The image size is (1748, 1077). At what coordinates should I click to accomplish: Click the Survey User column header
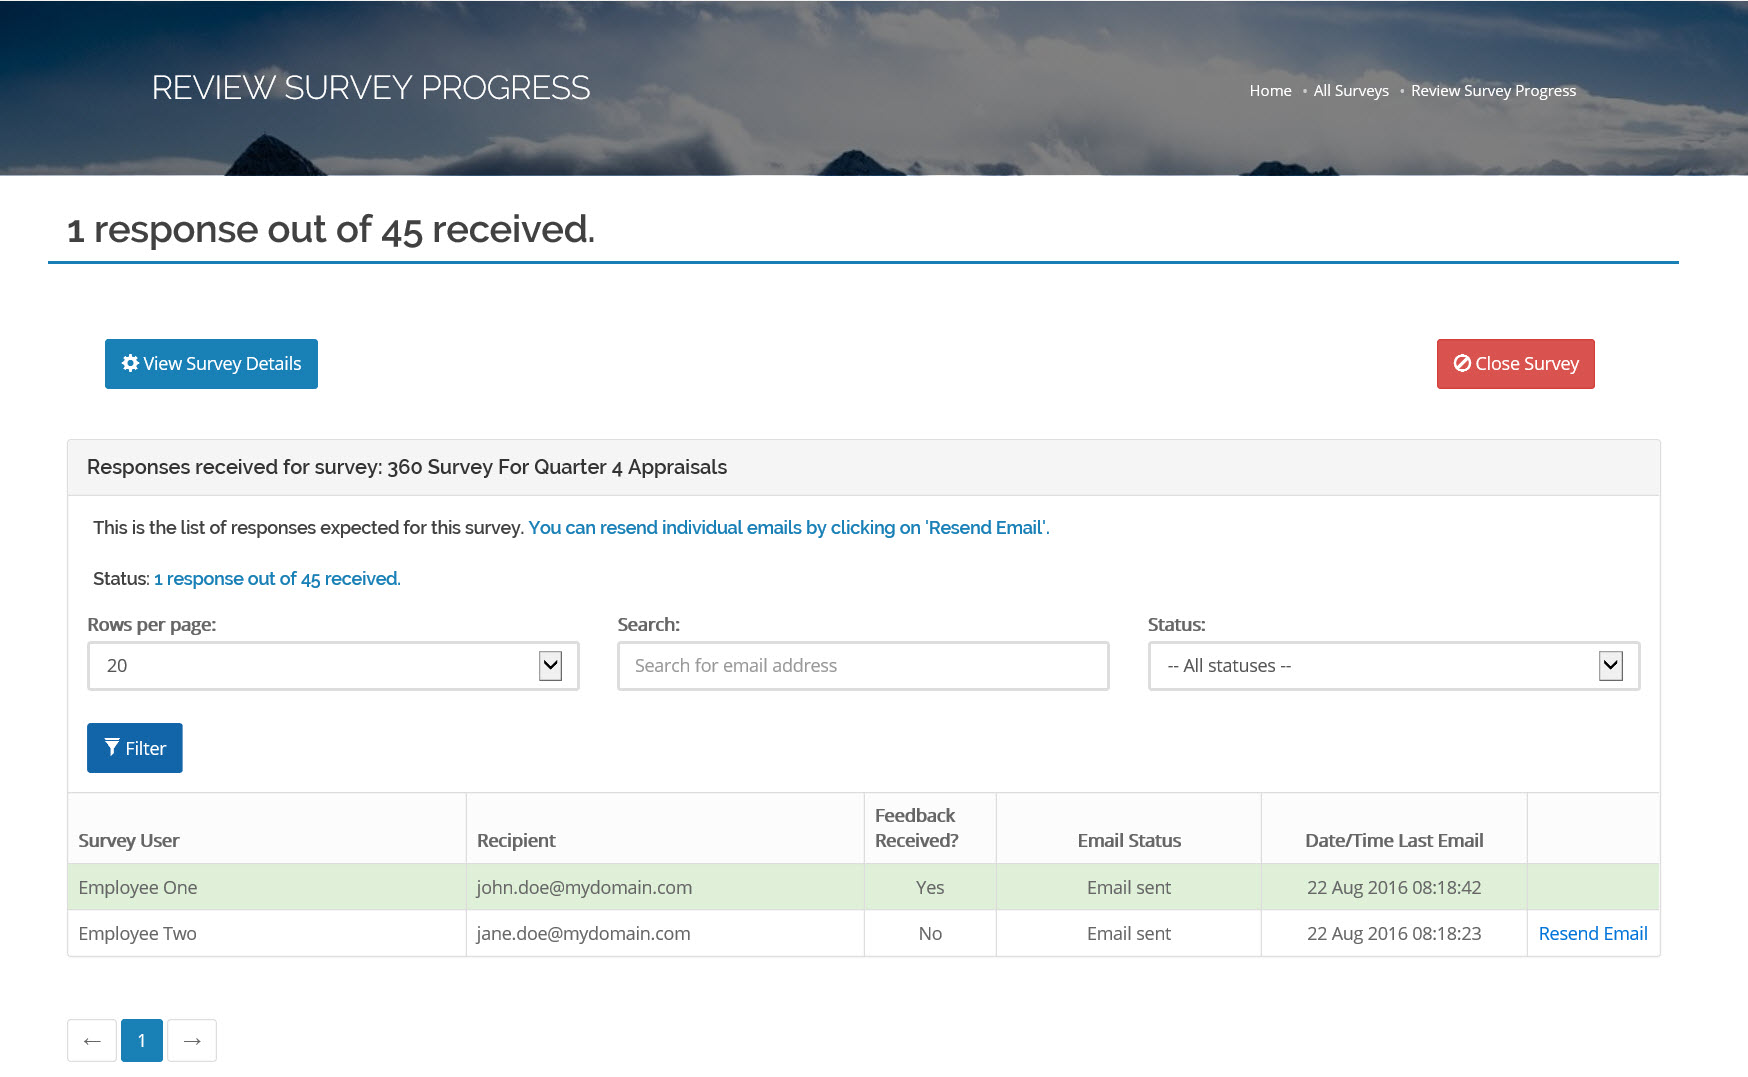point(129,840)
